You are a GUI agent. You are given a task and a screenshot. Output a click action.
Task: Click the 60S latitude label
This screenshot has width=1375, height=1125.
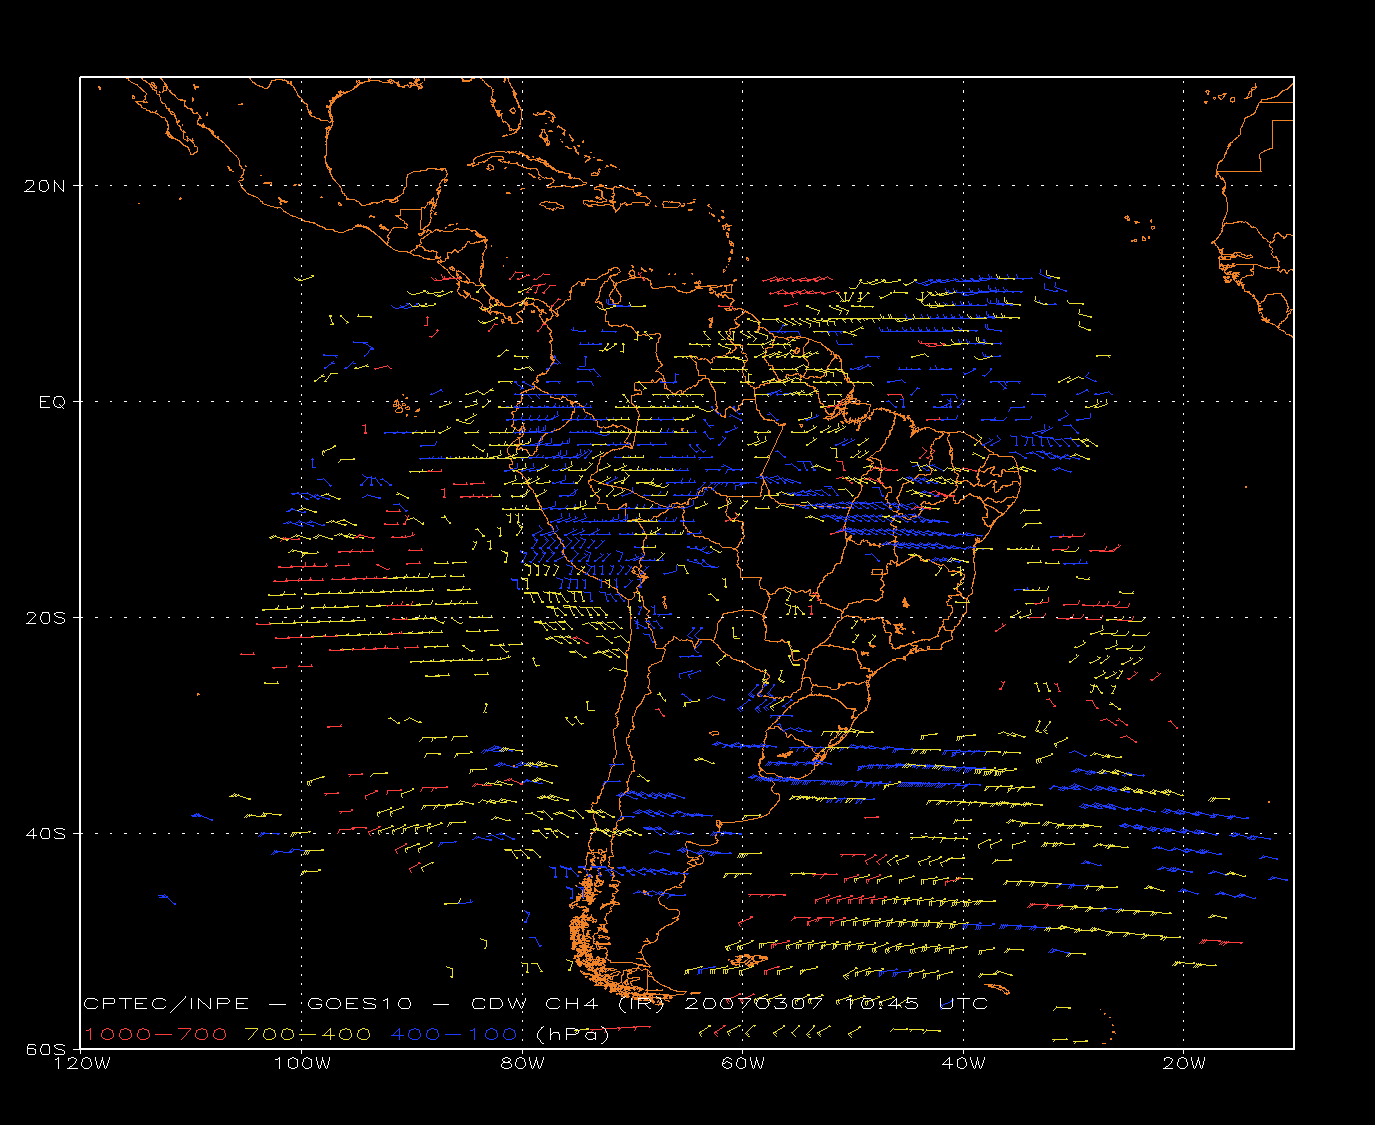click(x=47, y=1049)
